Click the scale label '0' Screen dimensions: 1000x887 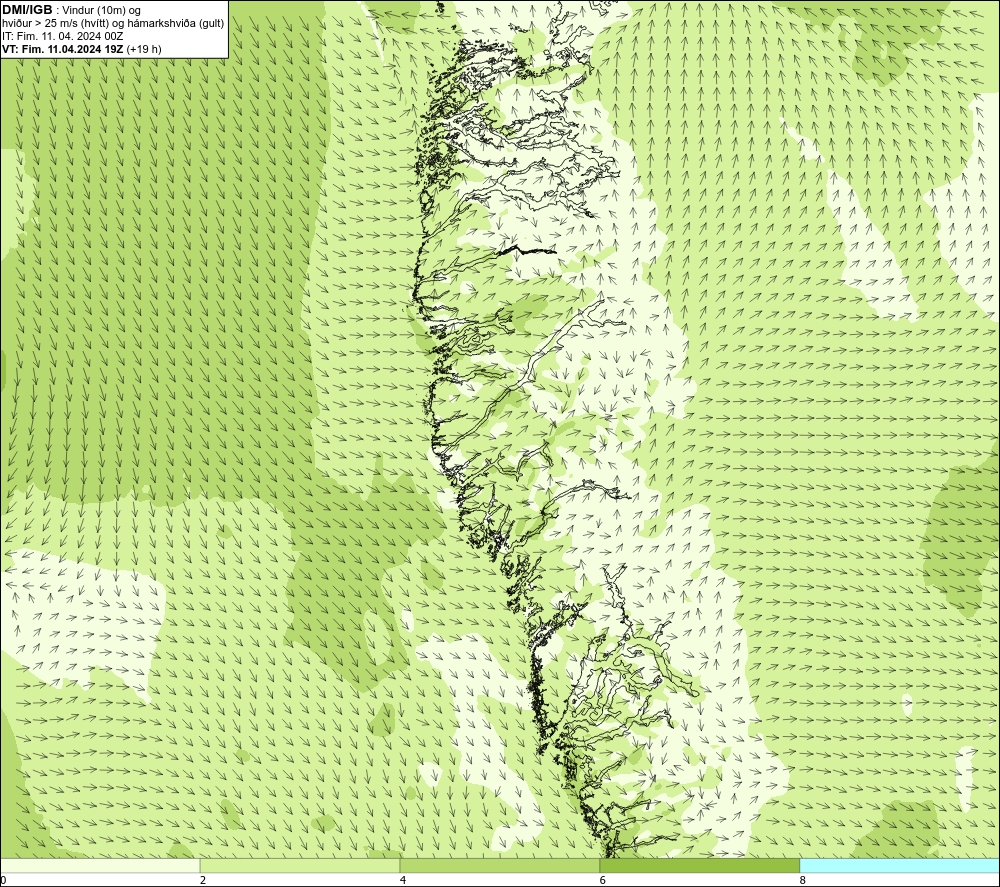[x=3, y=881]
